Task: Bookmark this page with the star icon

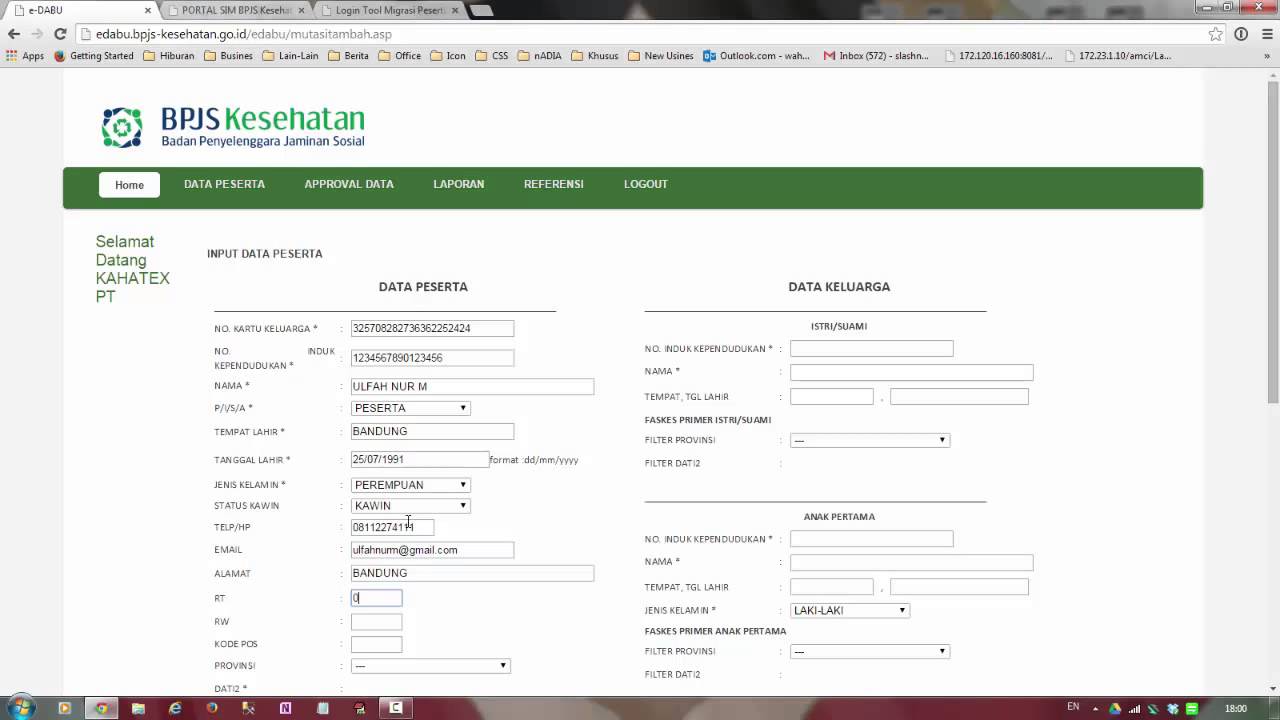Action: click(x=1215, y=34)
